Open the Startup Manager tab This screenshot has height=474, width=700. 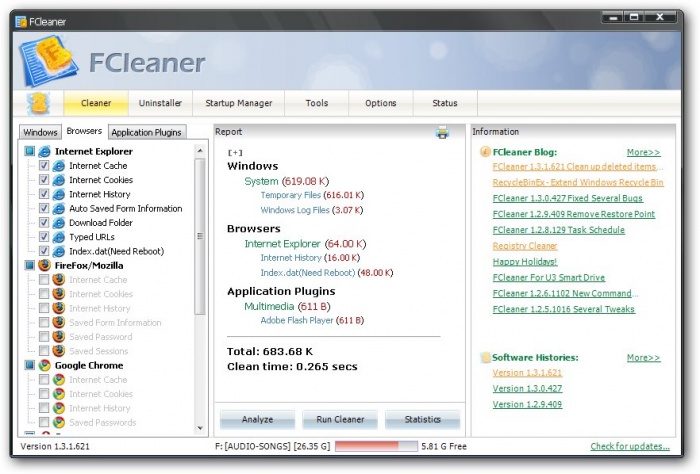coord(239,103)
